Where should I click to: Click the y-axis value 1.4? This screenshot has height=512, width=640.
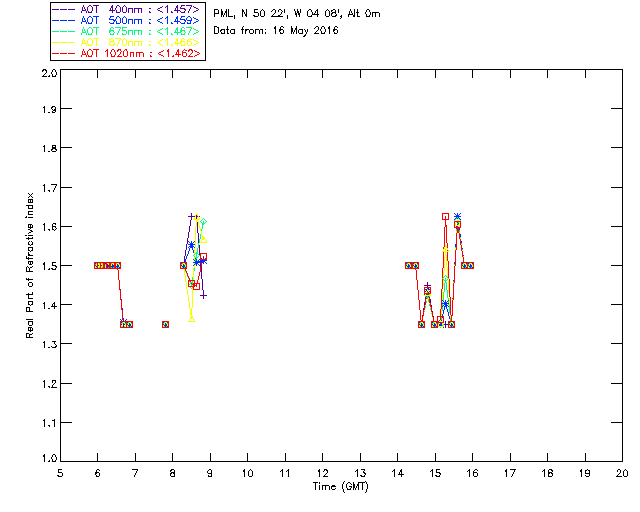pos(49,305)
